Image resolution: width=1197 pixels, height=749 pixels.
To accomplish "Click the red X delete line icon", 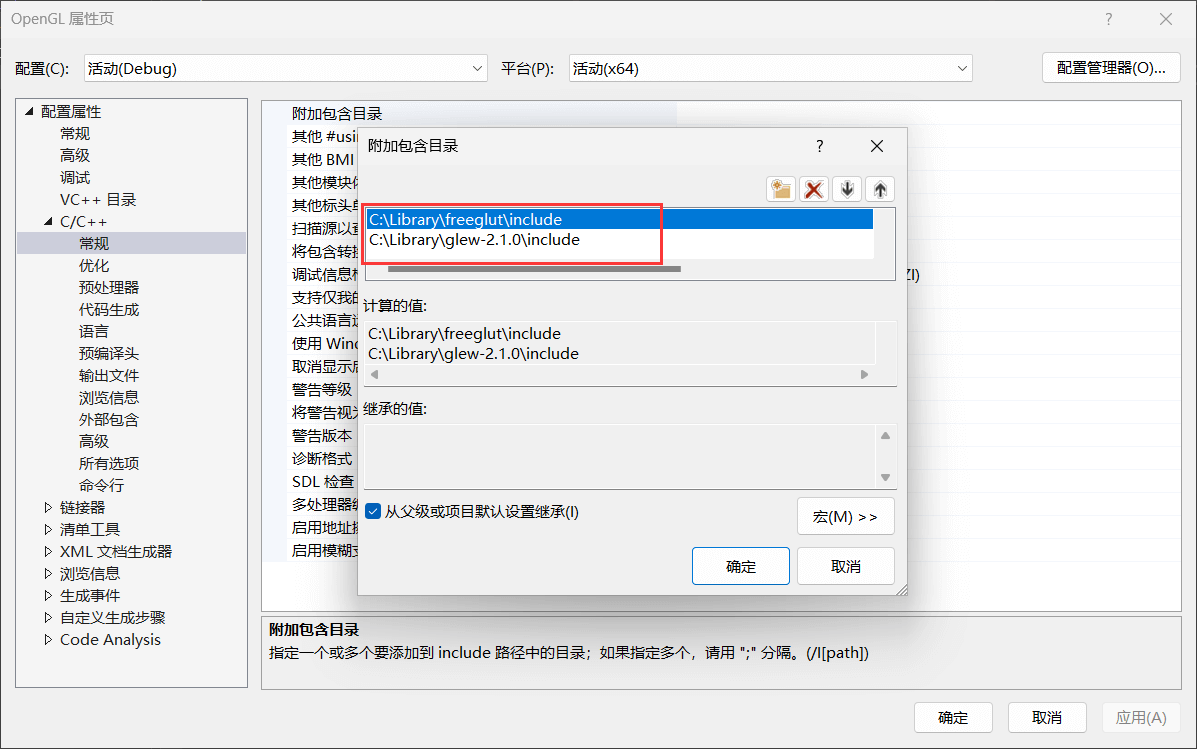I will point(814,189).
